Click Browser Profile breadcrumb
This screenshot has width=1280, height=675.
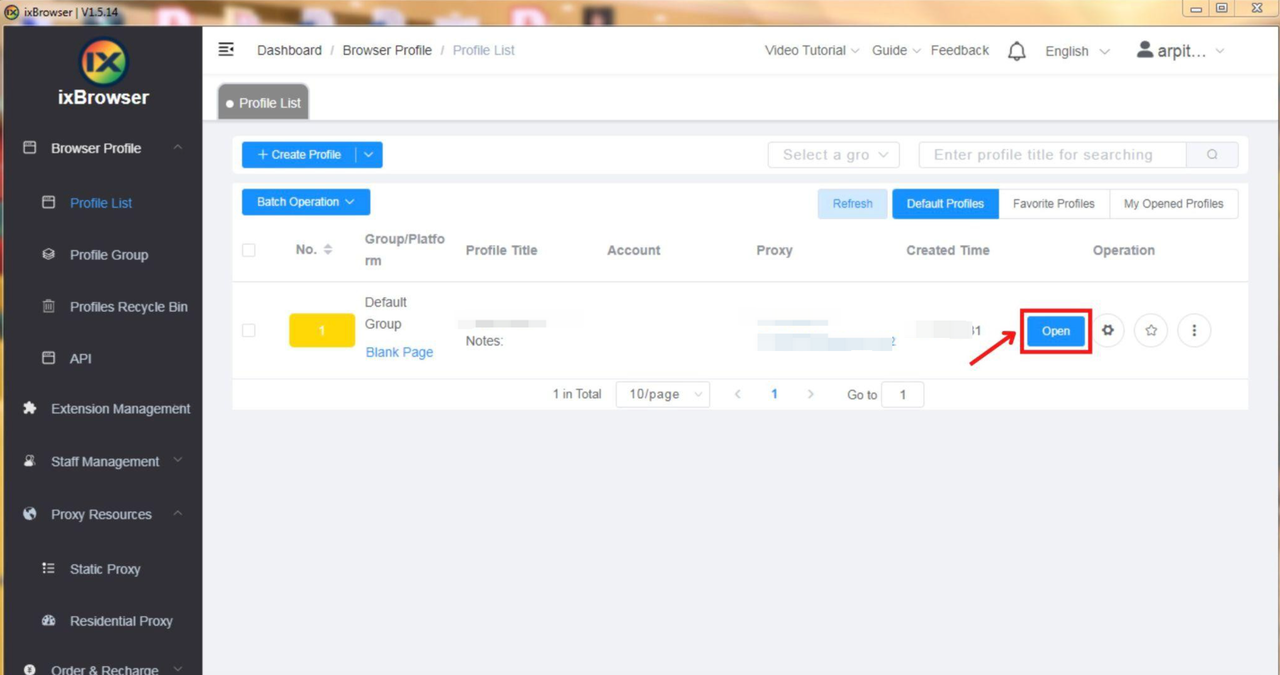click(x=387, y=50)
